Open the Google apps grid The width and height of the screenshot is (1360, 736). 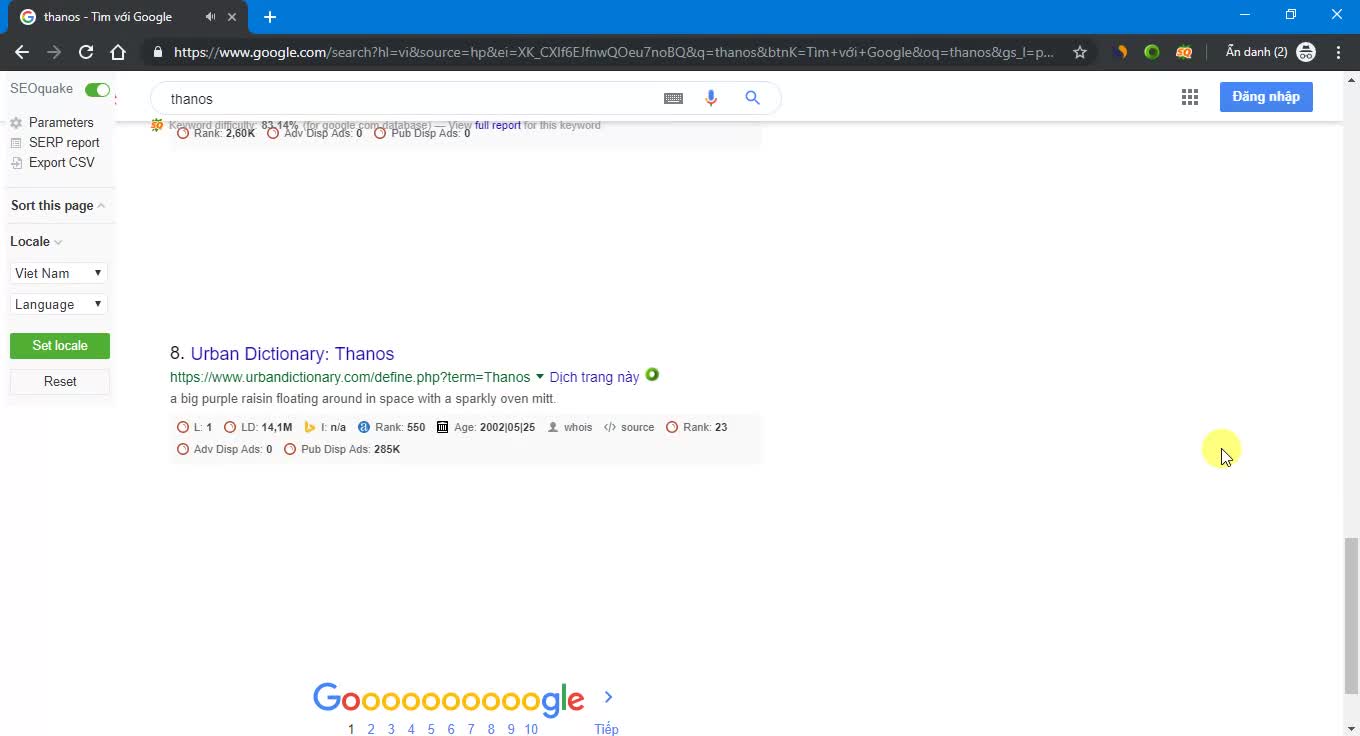1190,97
